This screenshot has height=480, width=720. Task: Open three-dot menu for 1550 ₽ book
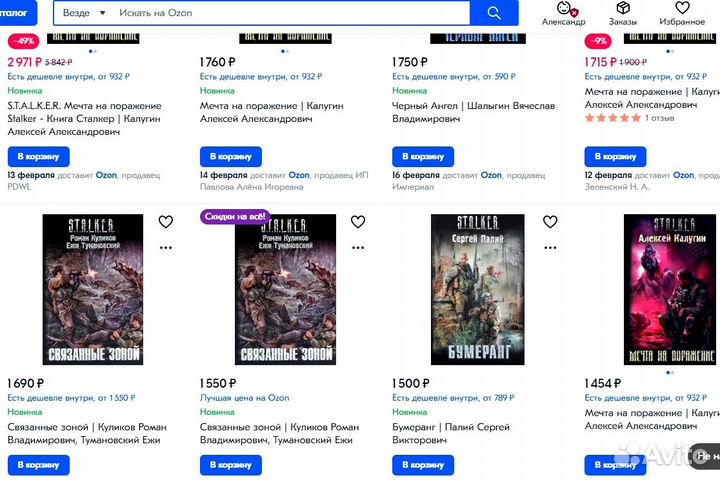pyautogui.click(x=358, y=248)
